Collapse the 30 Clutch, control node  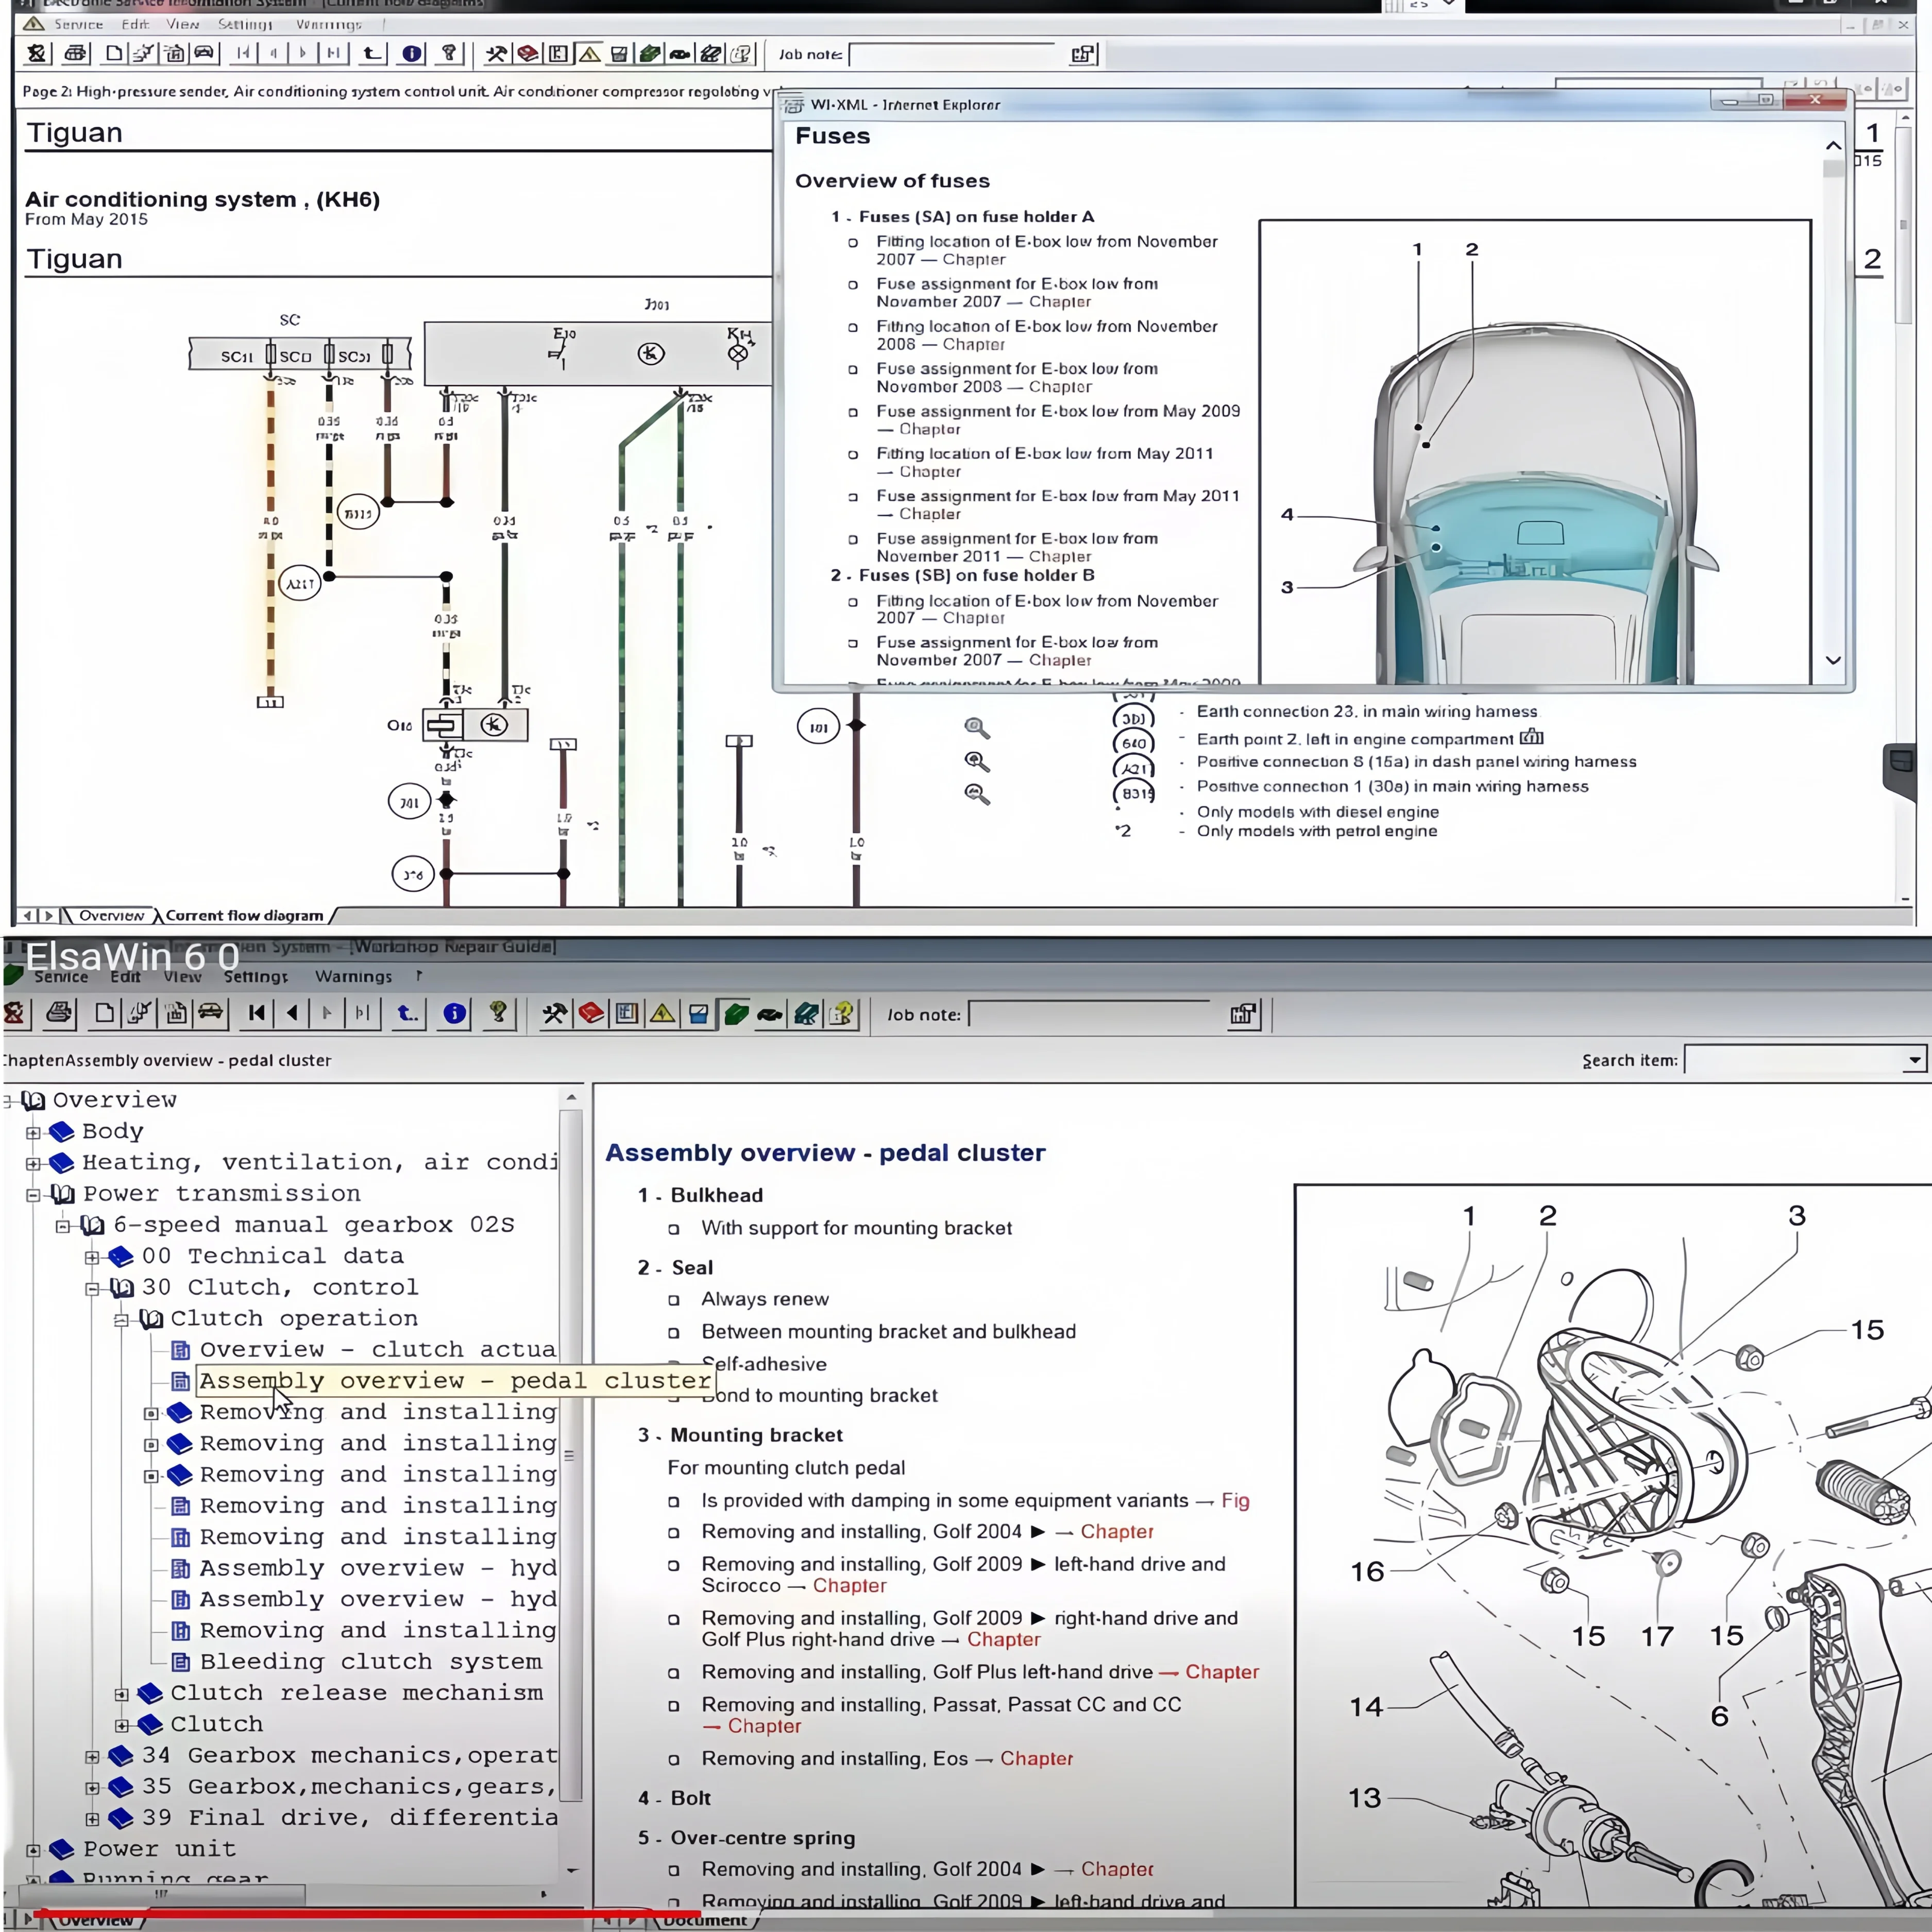92,1288
